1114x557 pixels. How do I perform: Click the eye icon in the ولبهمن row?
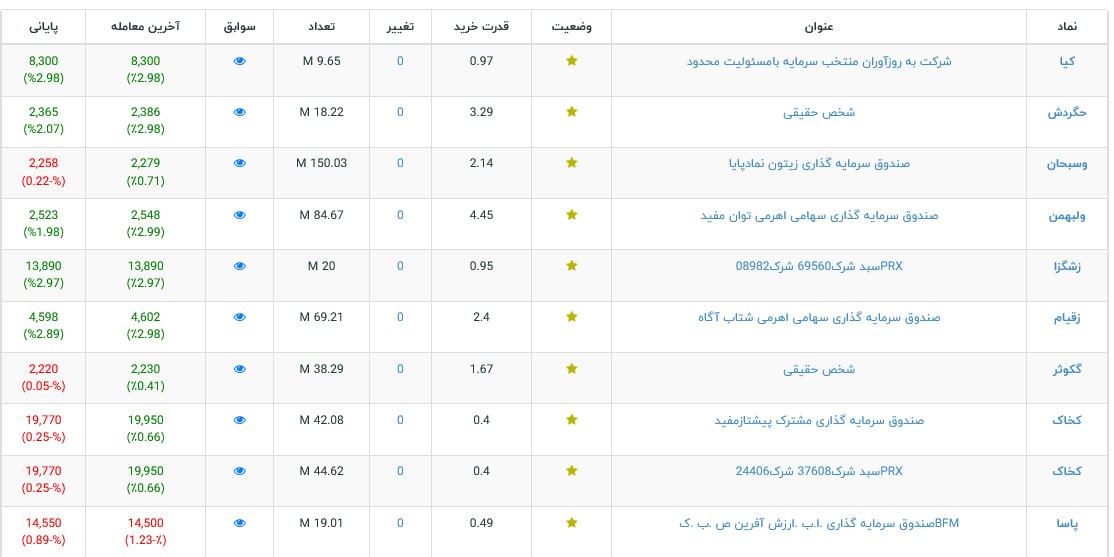tap(239, 214)
